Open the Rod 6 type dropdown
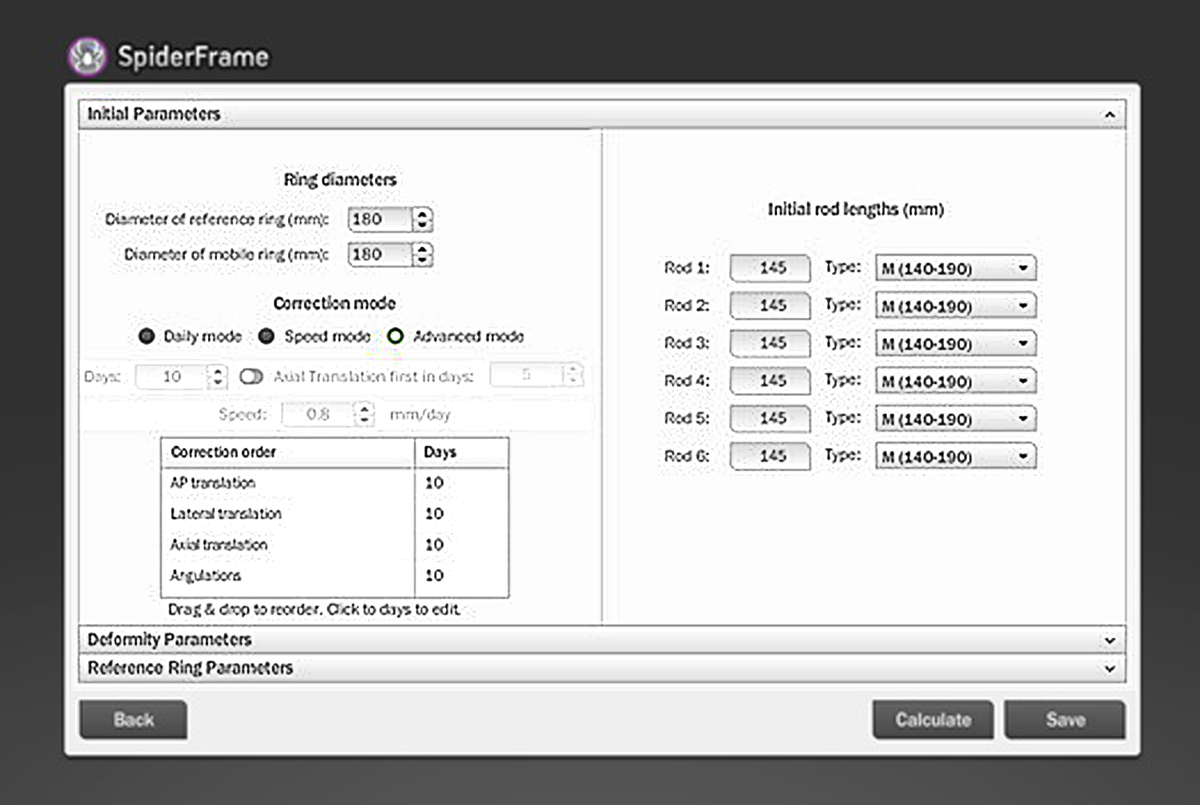 [956, 457]
